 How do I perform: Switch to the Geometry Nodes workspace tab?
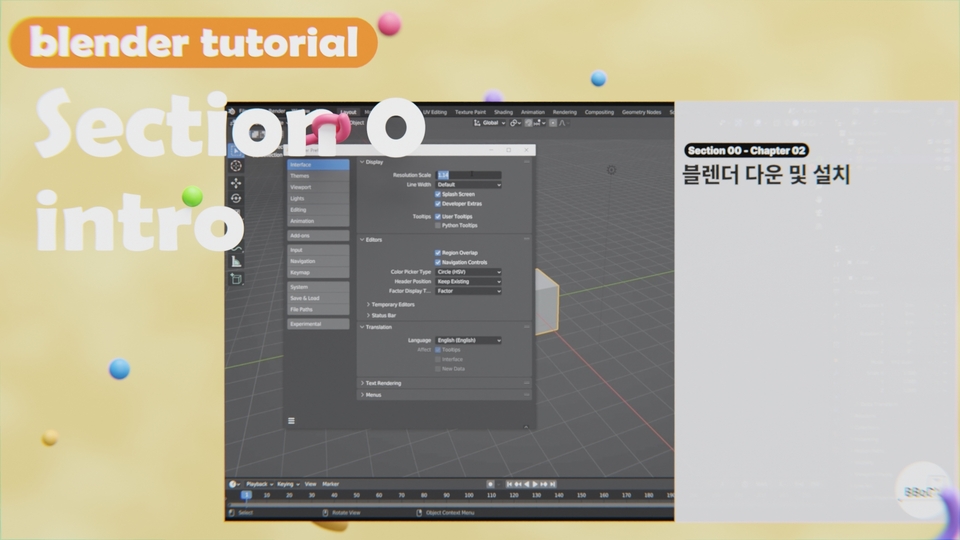point(641,112)
